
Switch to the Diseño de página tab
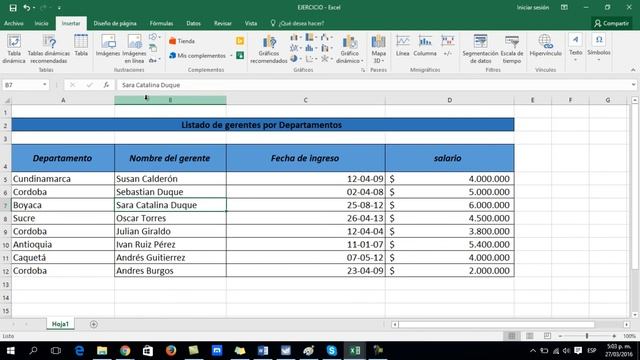click(115, 24)
